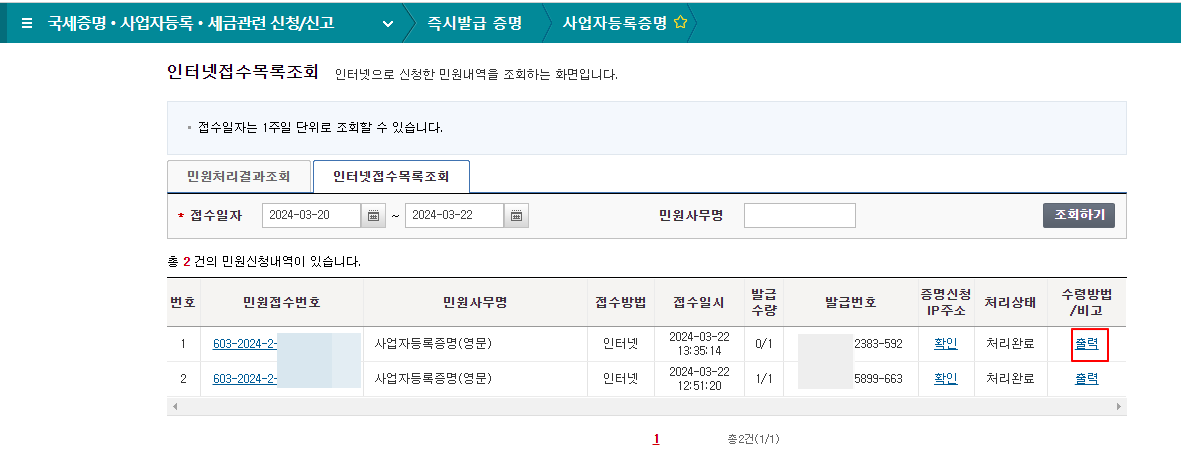Select 인터넷접수목록조회 tab
The height and width of the screenshot is (461, 1181).
click(x=391, y=177)
